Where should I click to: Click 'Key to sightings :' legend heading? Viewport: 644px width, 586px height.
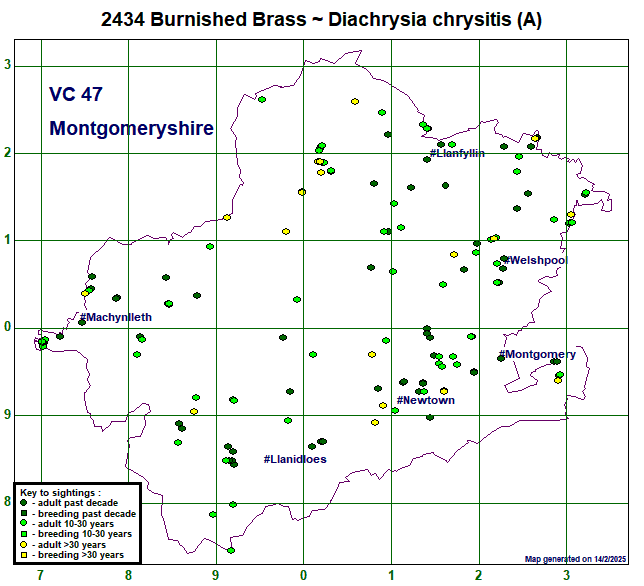60,493
